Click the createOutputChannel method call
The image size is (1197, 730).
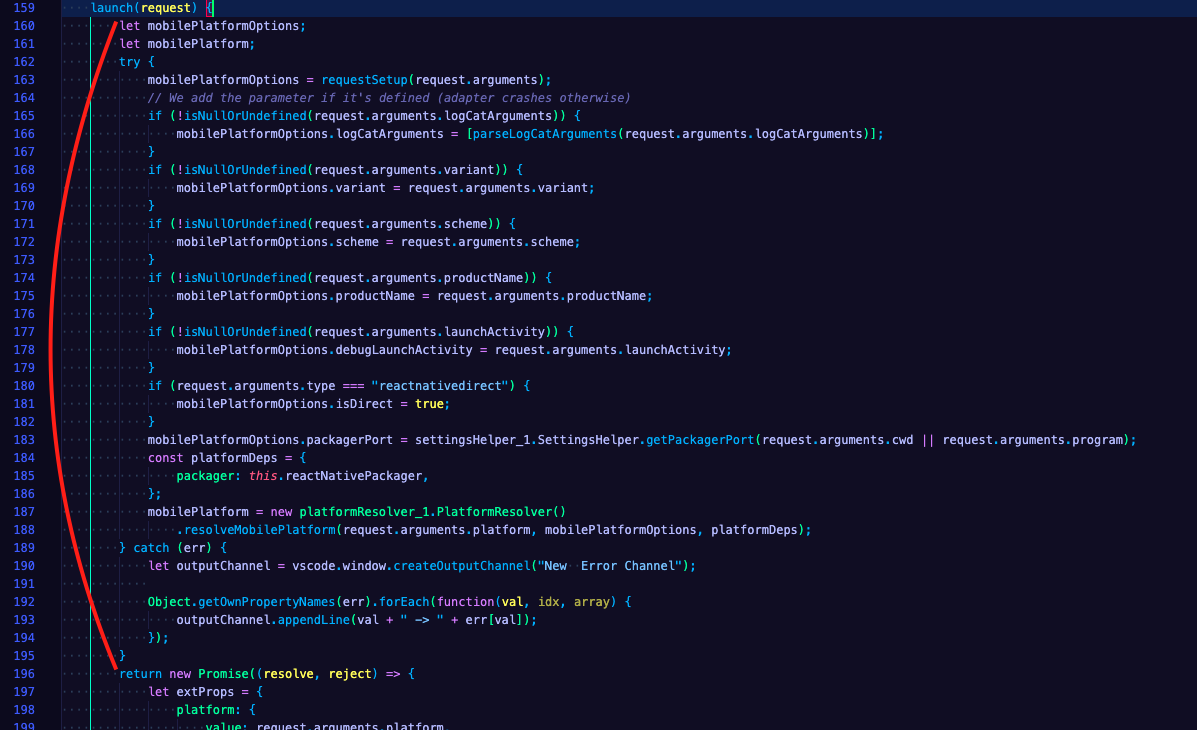462,566
